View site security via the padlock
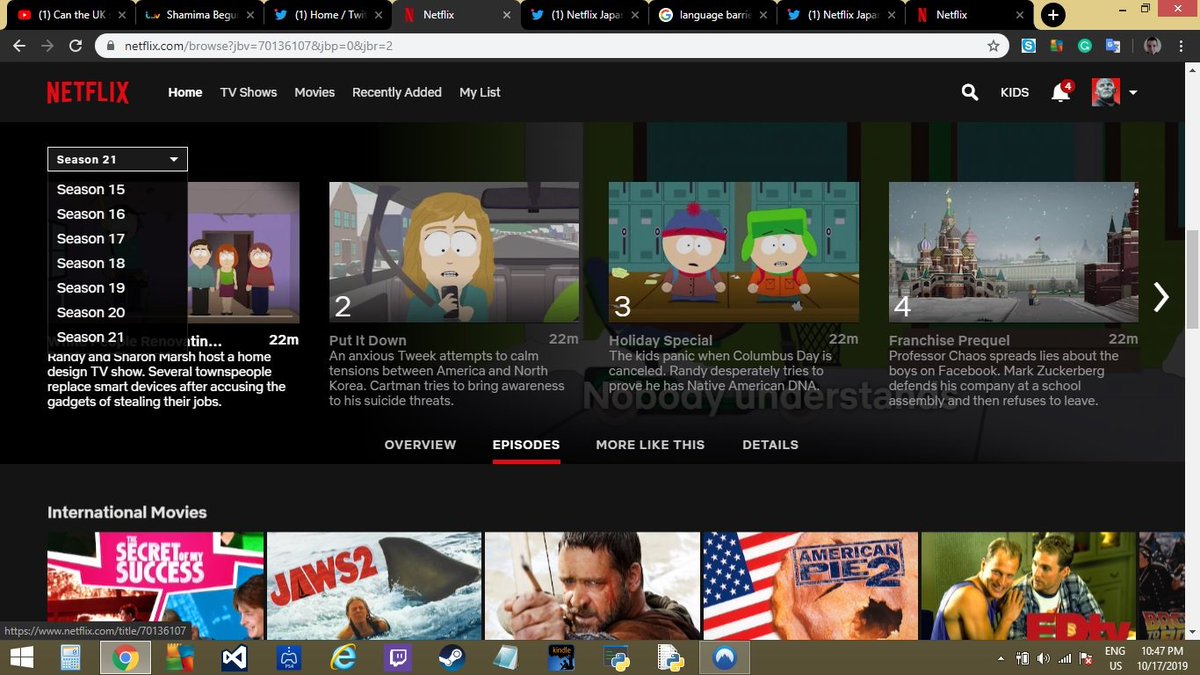Image resolution: width=1200 pixels, height=675 pixels. pos(109,46)
